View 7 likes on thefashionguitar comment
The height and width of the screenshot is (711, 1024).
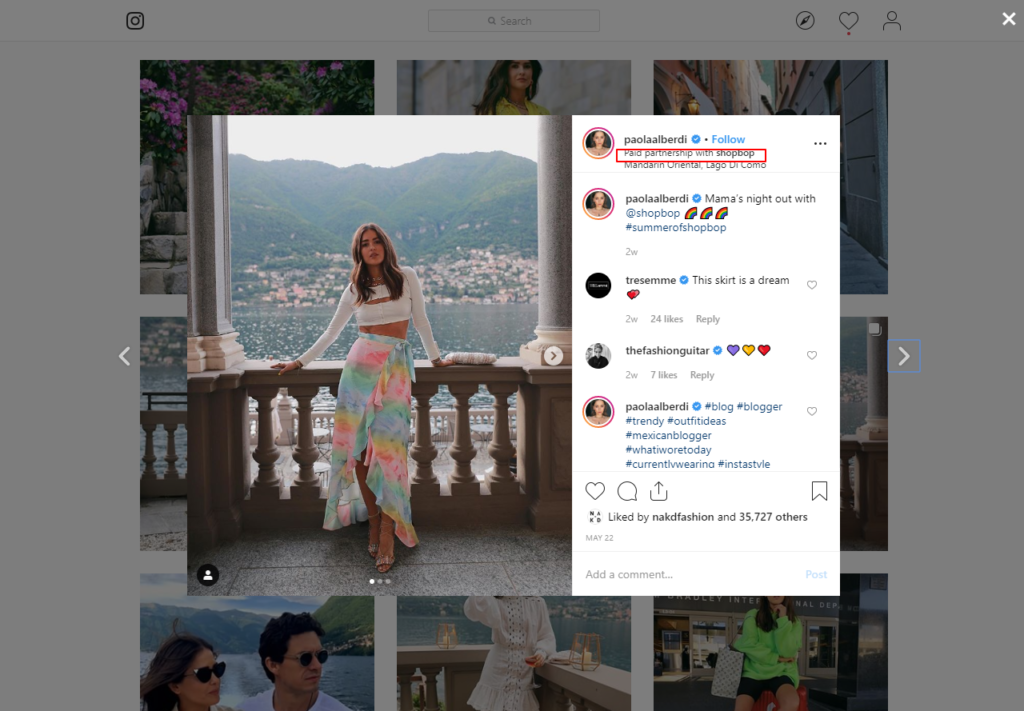coord(664,375)
